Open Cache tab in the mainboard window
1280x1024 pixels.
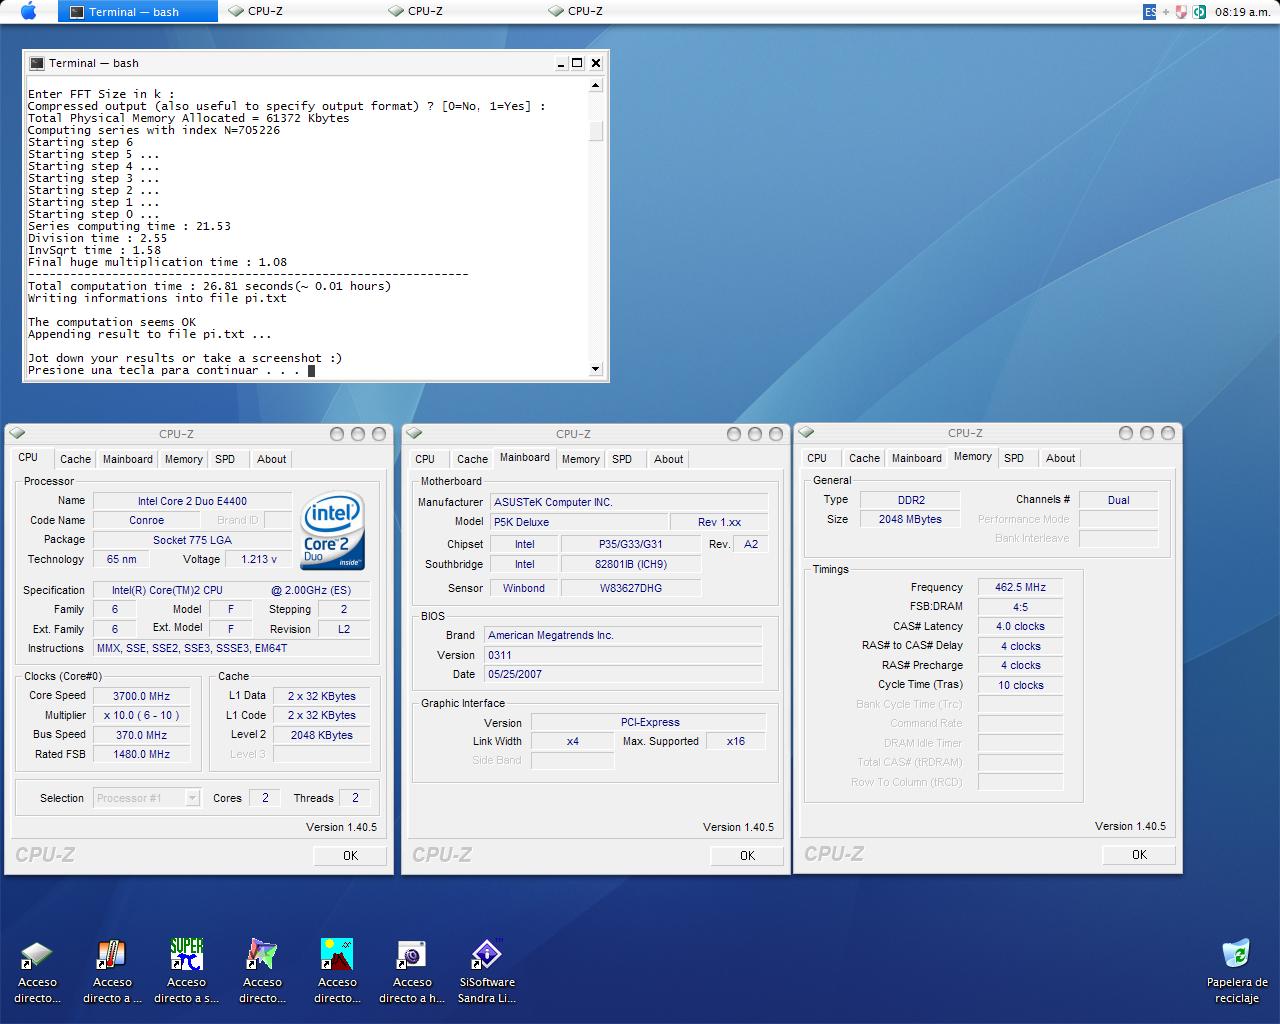pyautogui.click(x=472, y=459)
